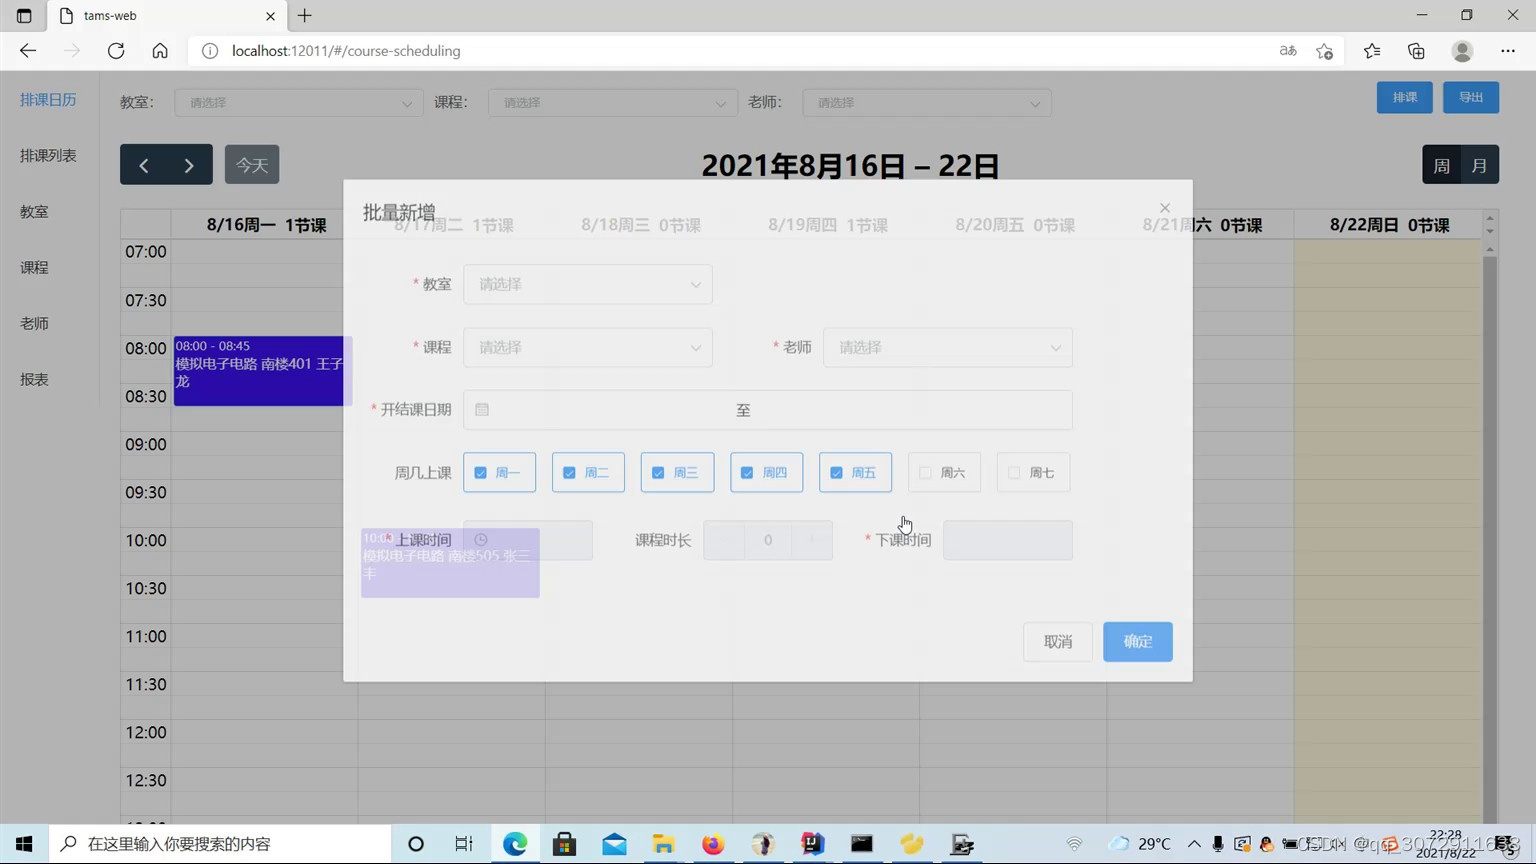Open the Windows Start menu
This screenshot has width=1536, height=864.
pos(24,844)
